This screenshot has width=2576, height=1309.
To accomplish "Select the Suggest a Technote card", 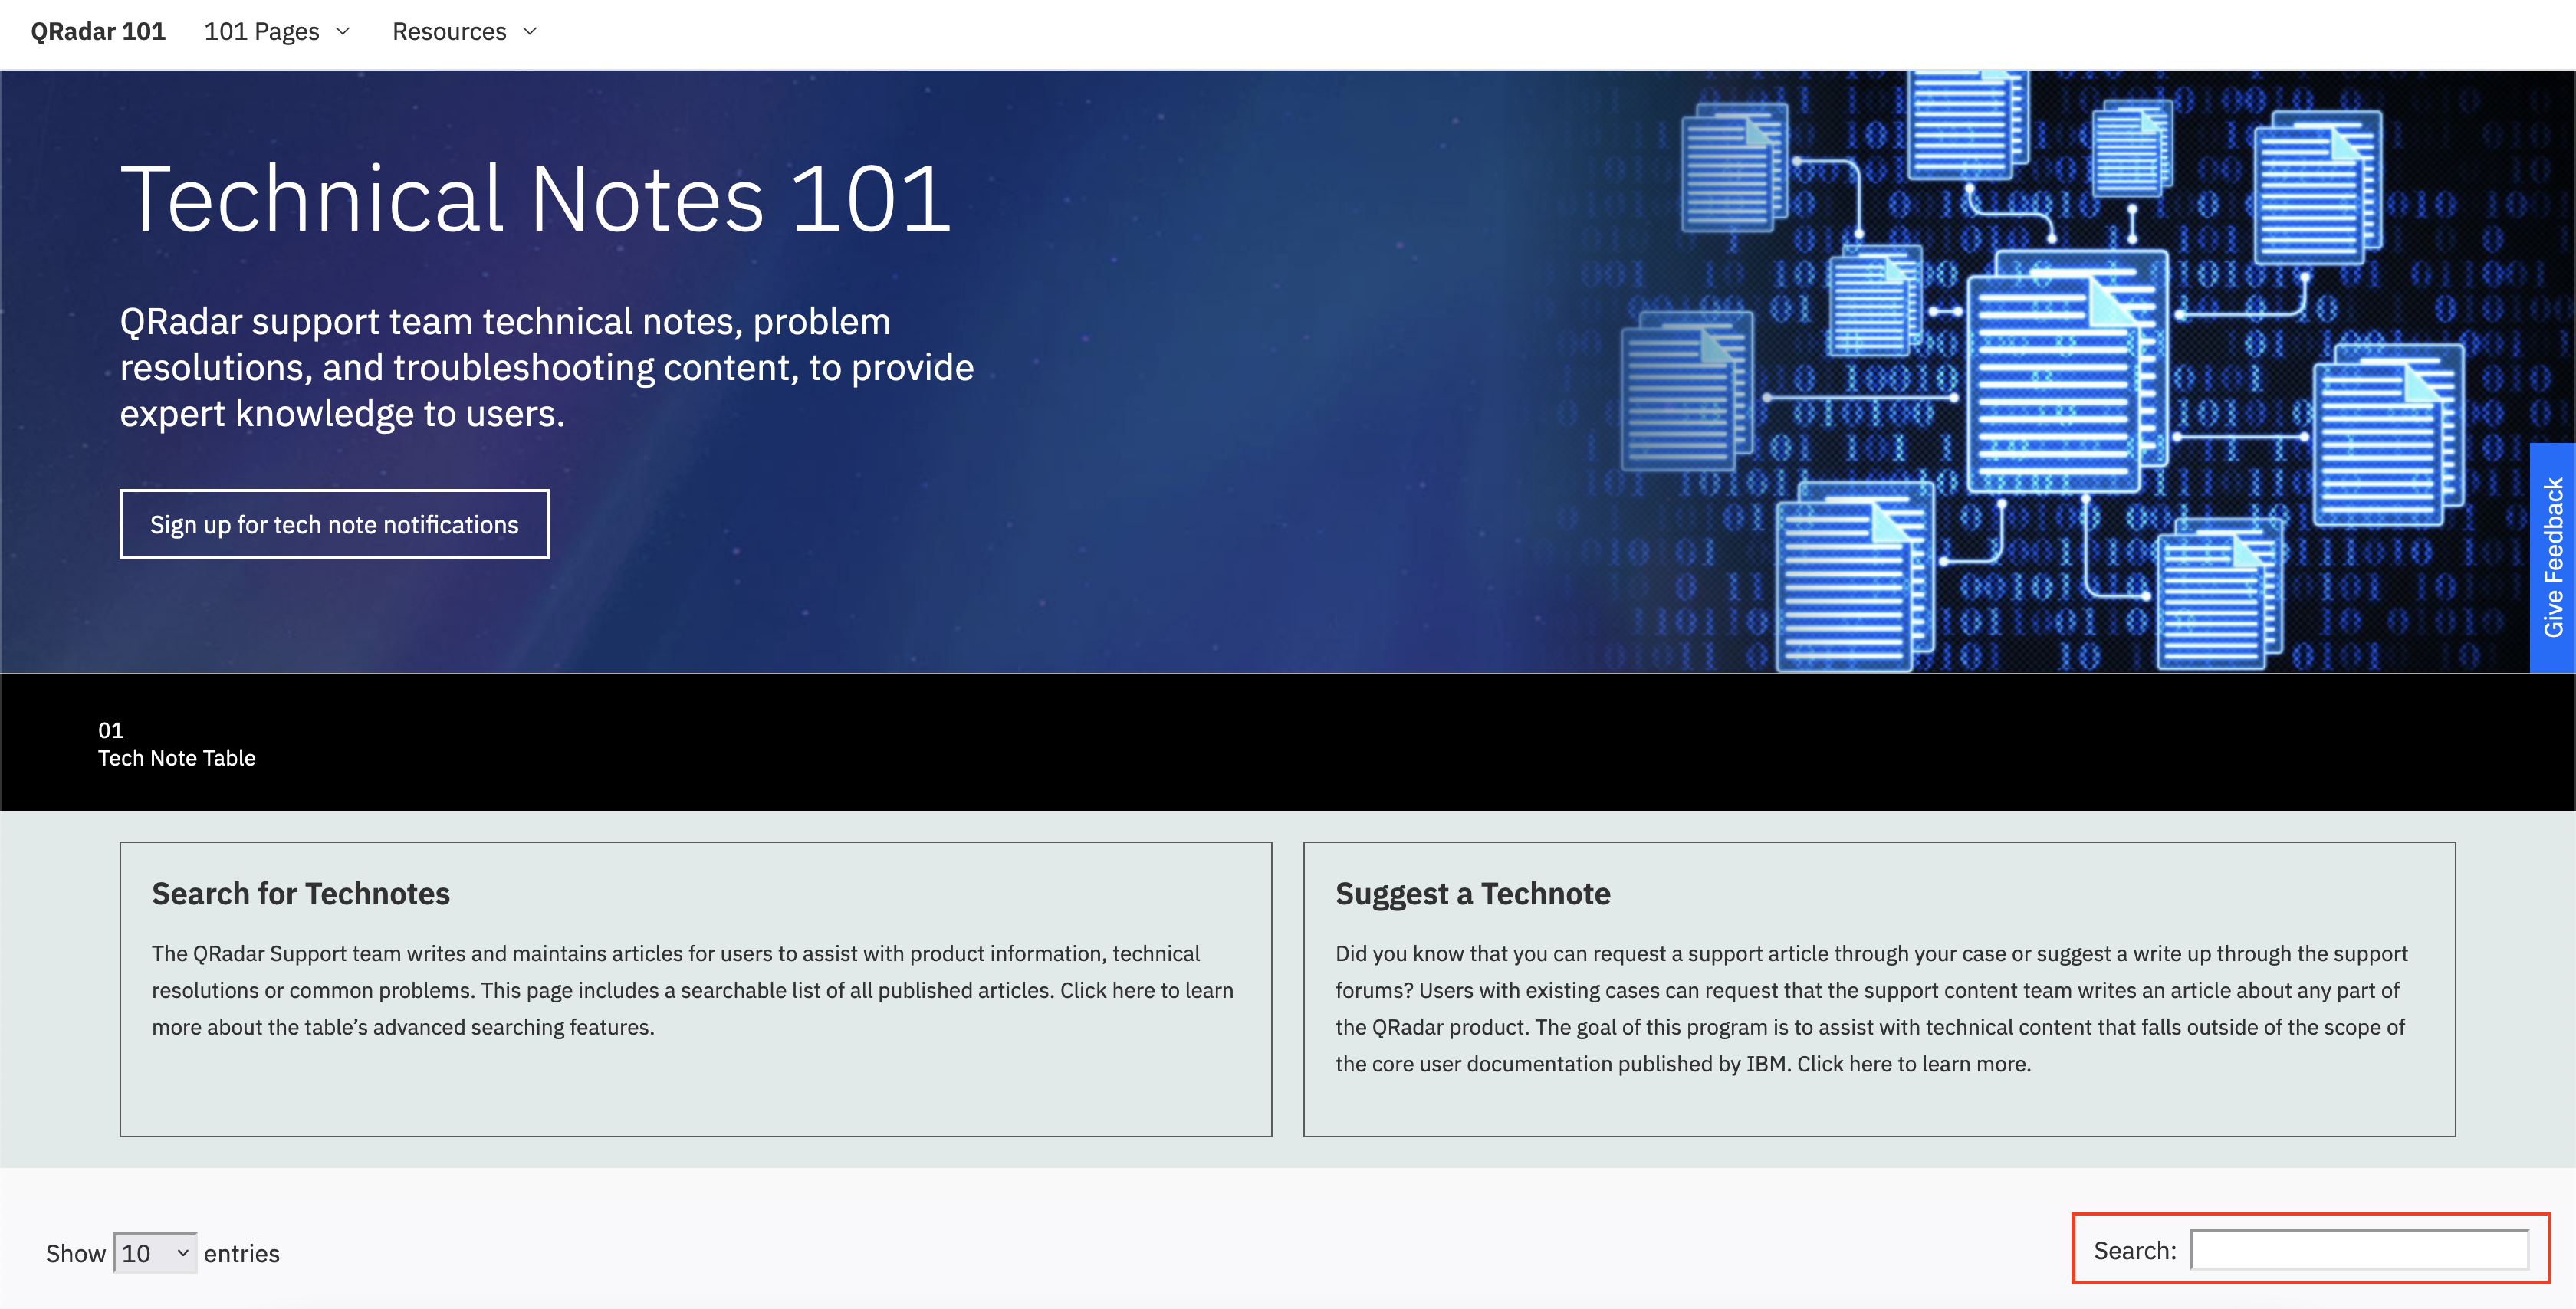I will point(1879,989).
